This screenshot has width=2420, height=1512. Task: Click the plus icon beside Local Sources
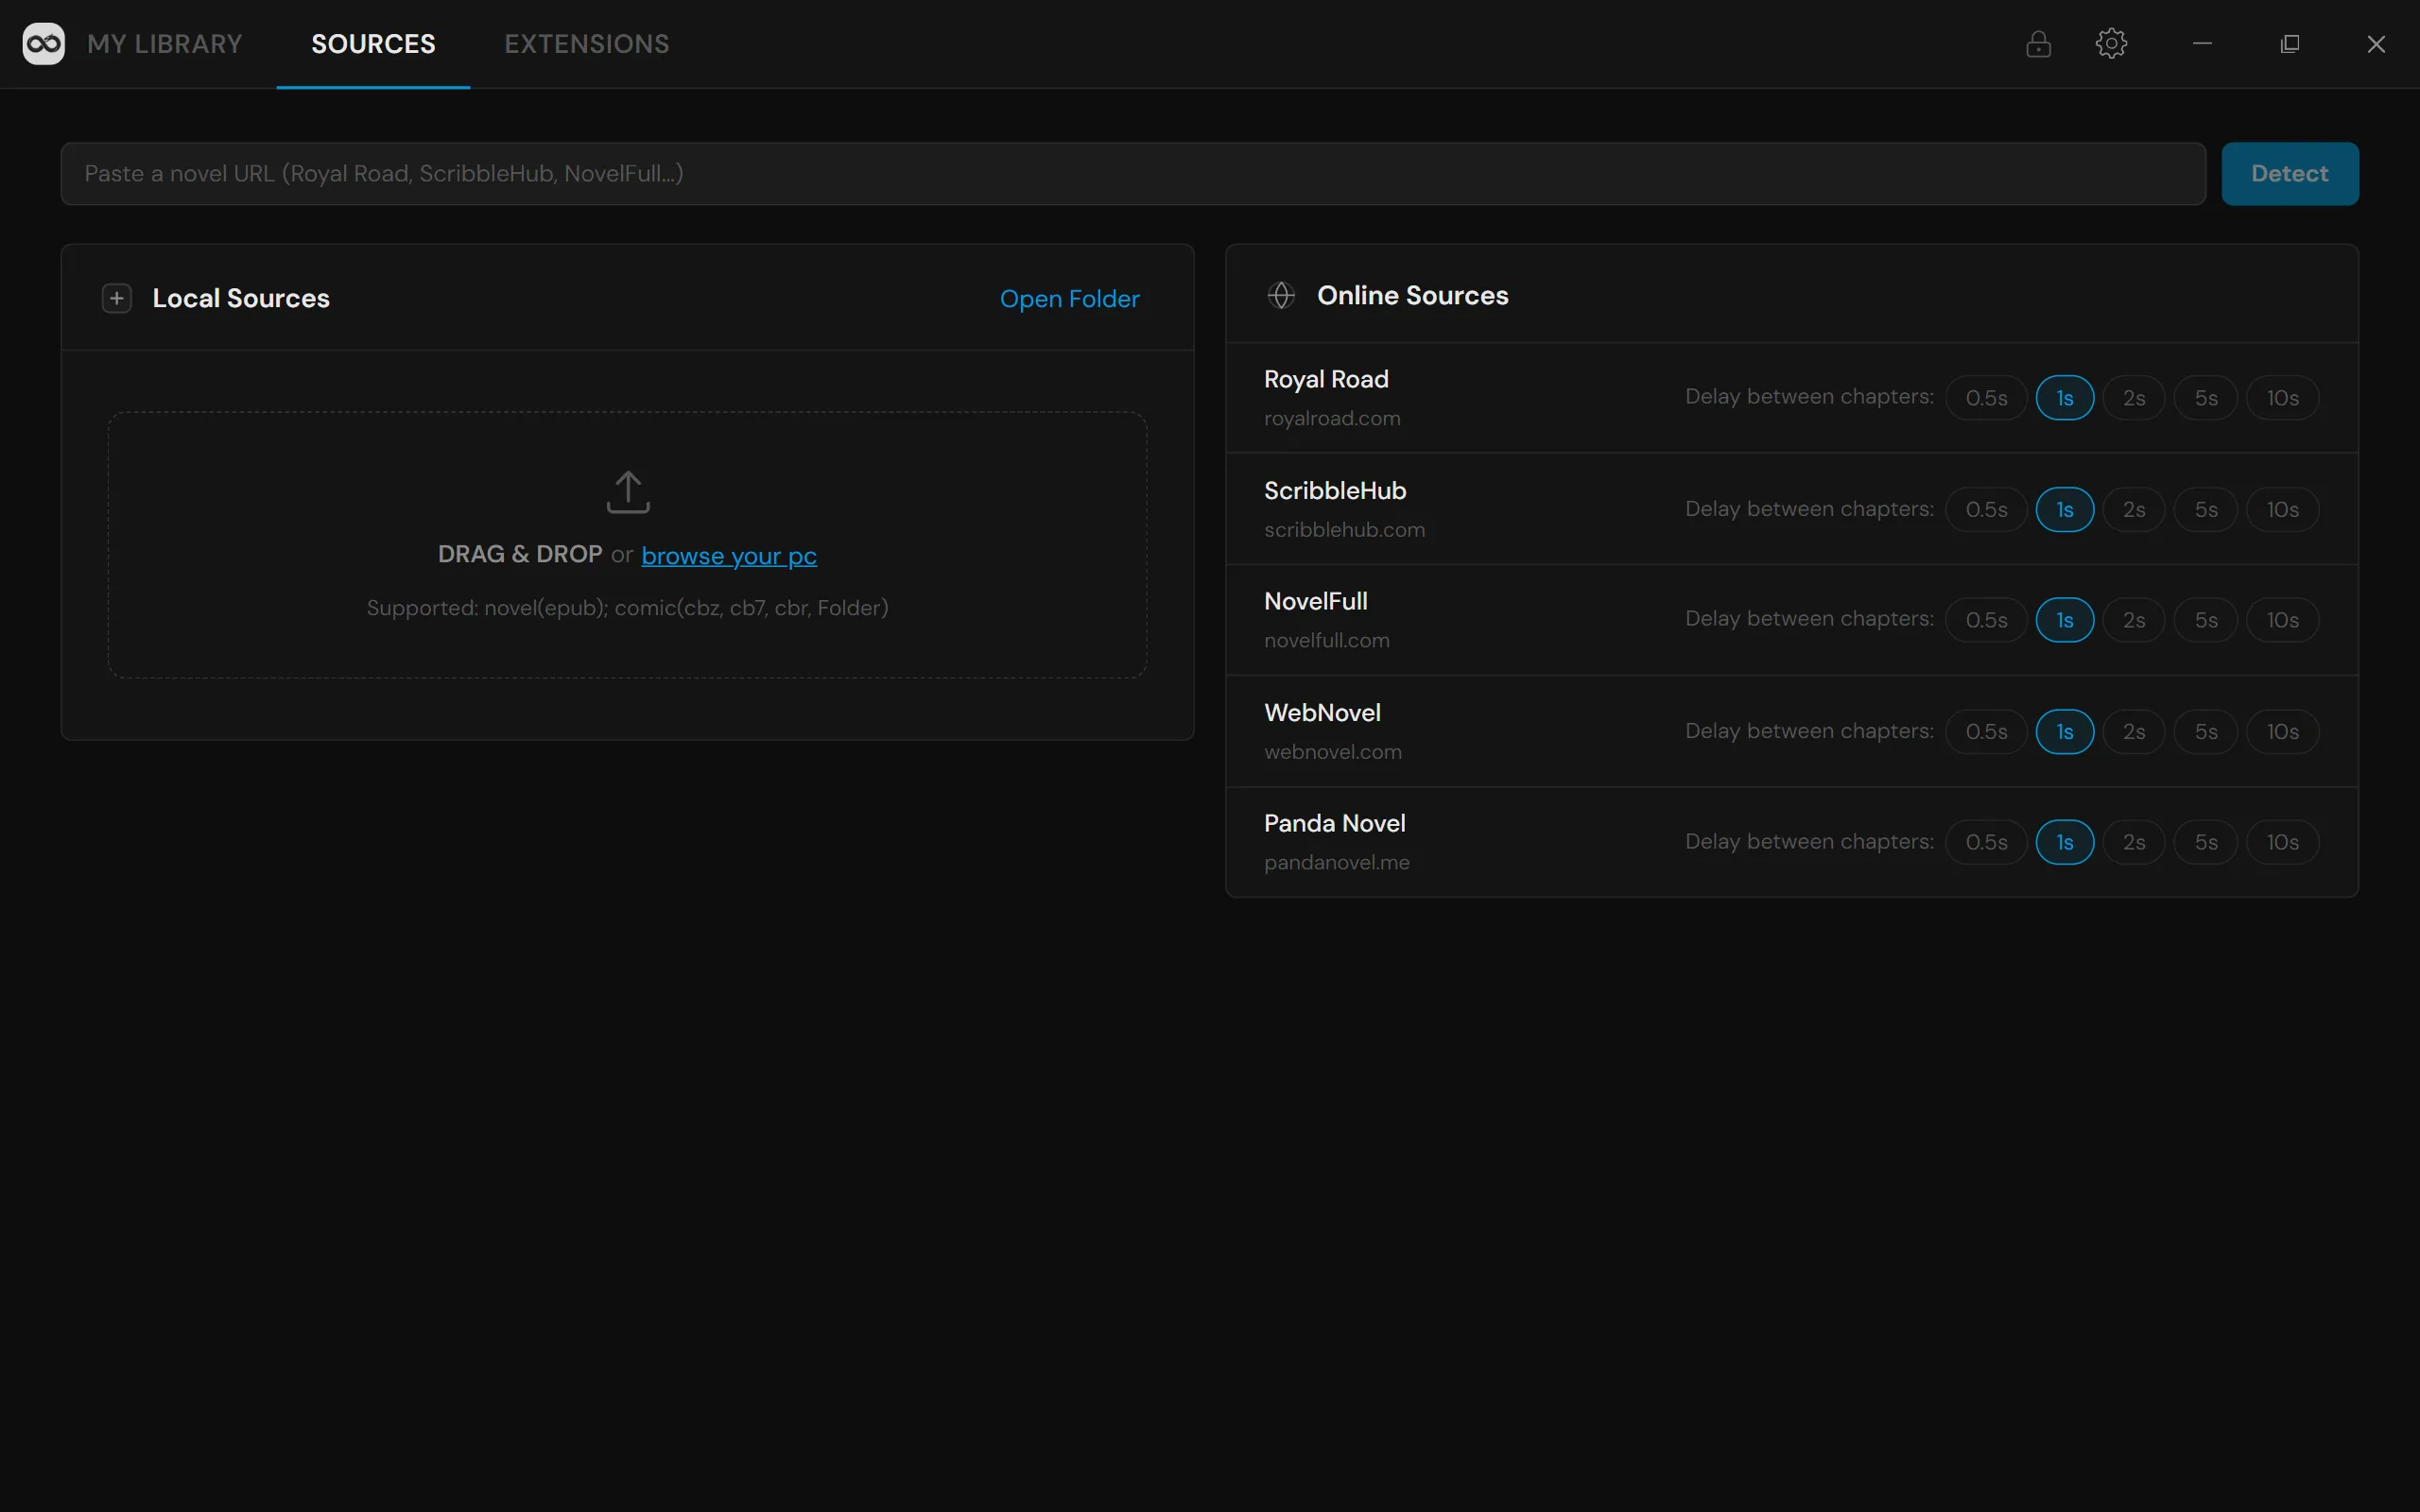[117, 298]
